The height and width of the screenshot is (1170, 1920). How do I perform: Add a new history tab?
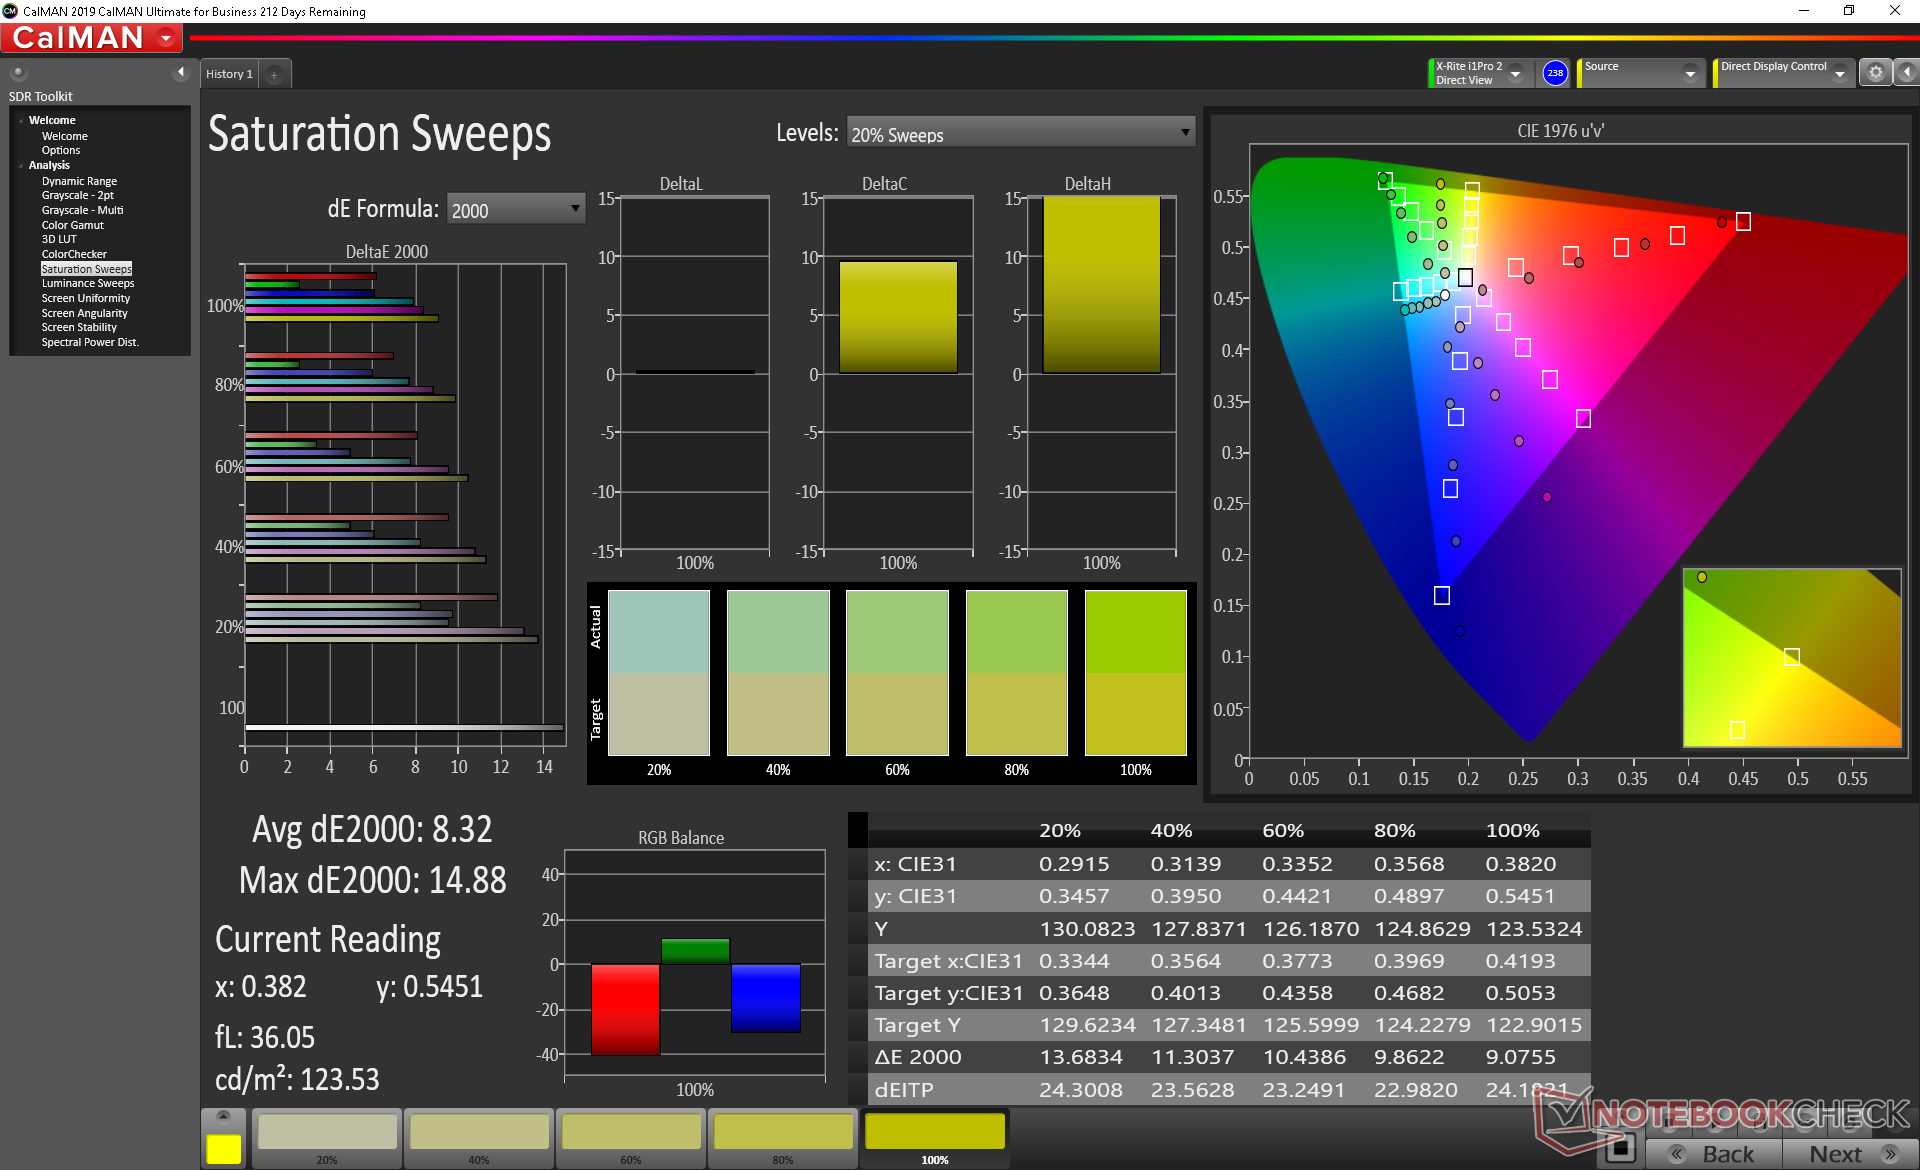[x=274, y=74]
